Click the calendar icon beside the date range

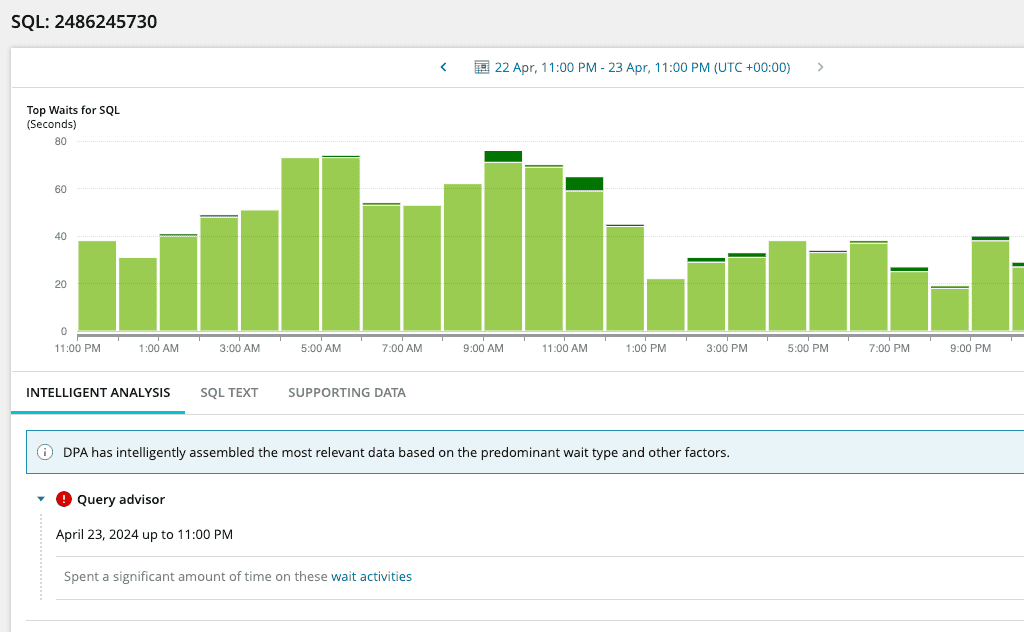pos(480,67)
